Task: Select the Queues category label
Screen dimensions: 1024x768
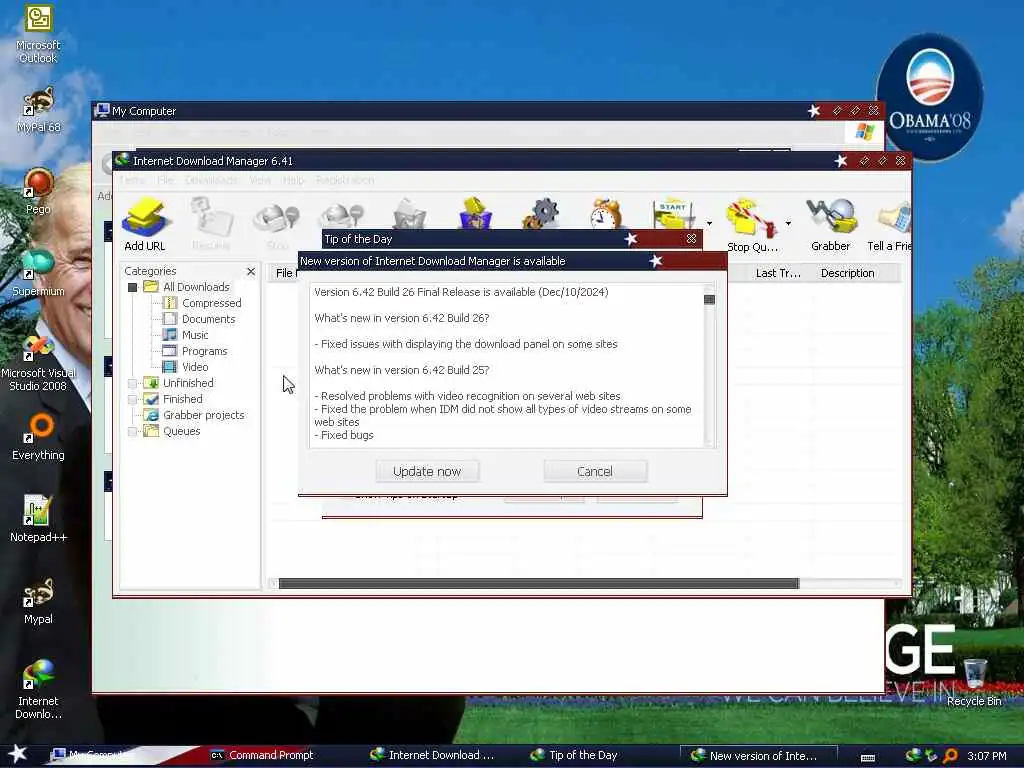Action: tap(182, 431)
